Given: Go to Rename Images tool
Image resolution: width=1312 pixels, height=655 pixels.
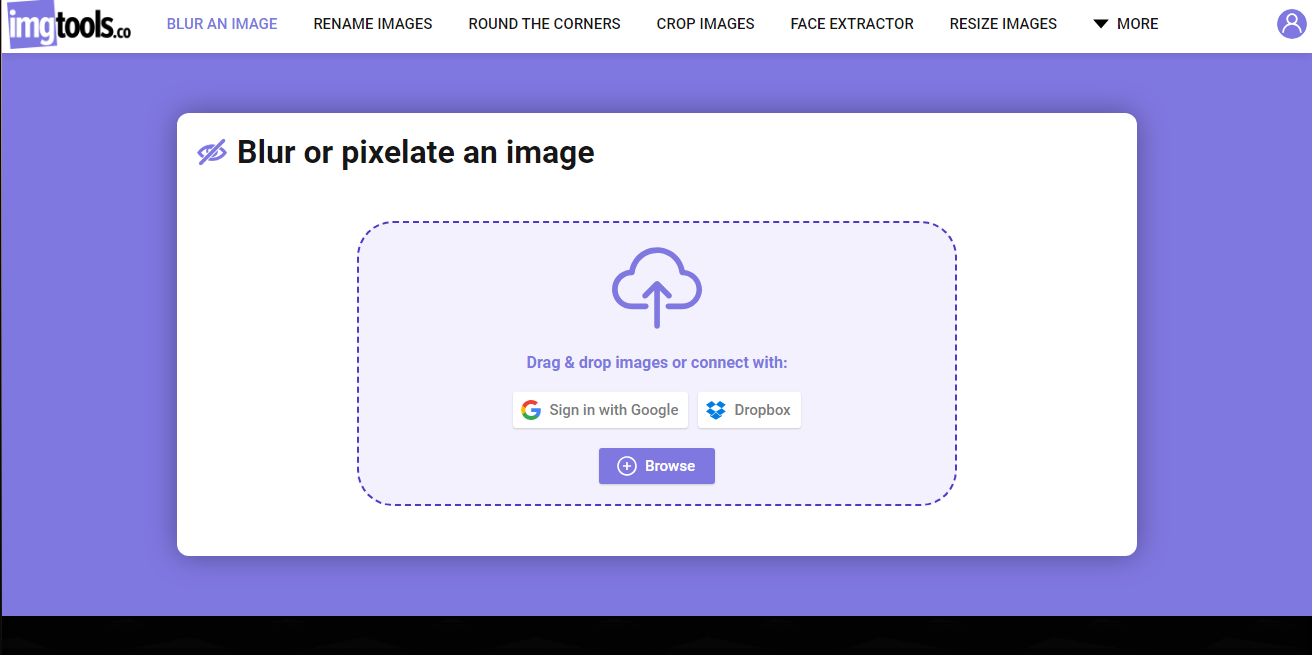Looking at the screenshot, I should click(x=373, y=24).
